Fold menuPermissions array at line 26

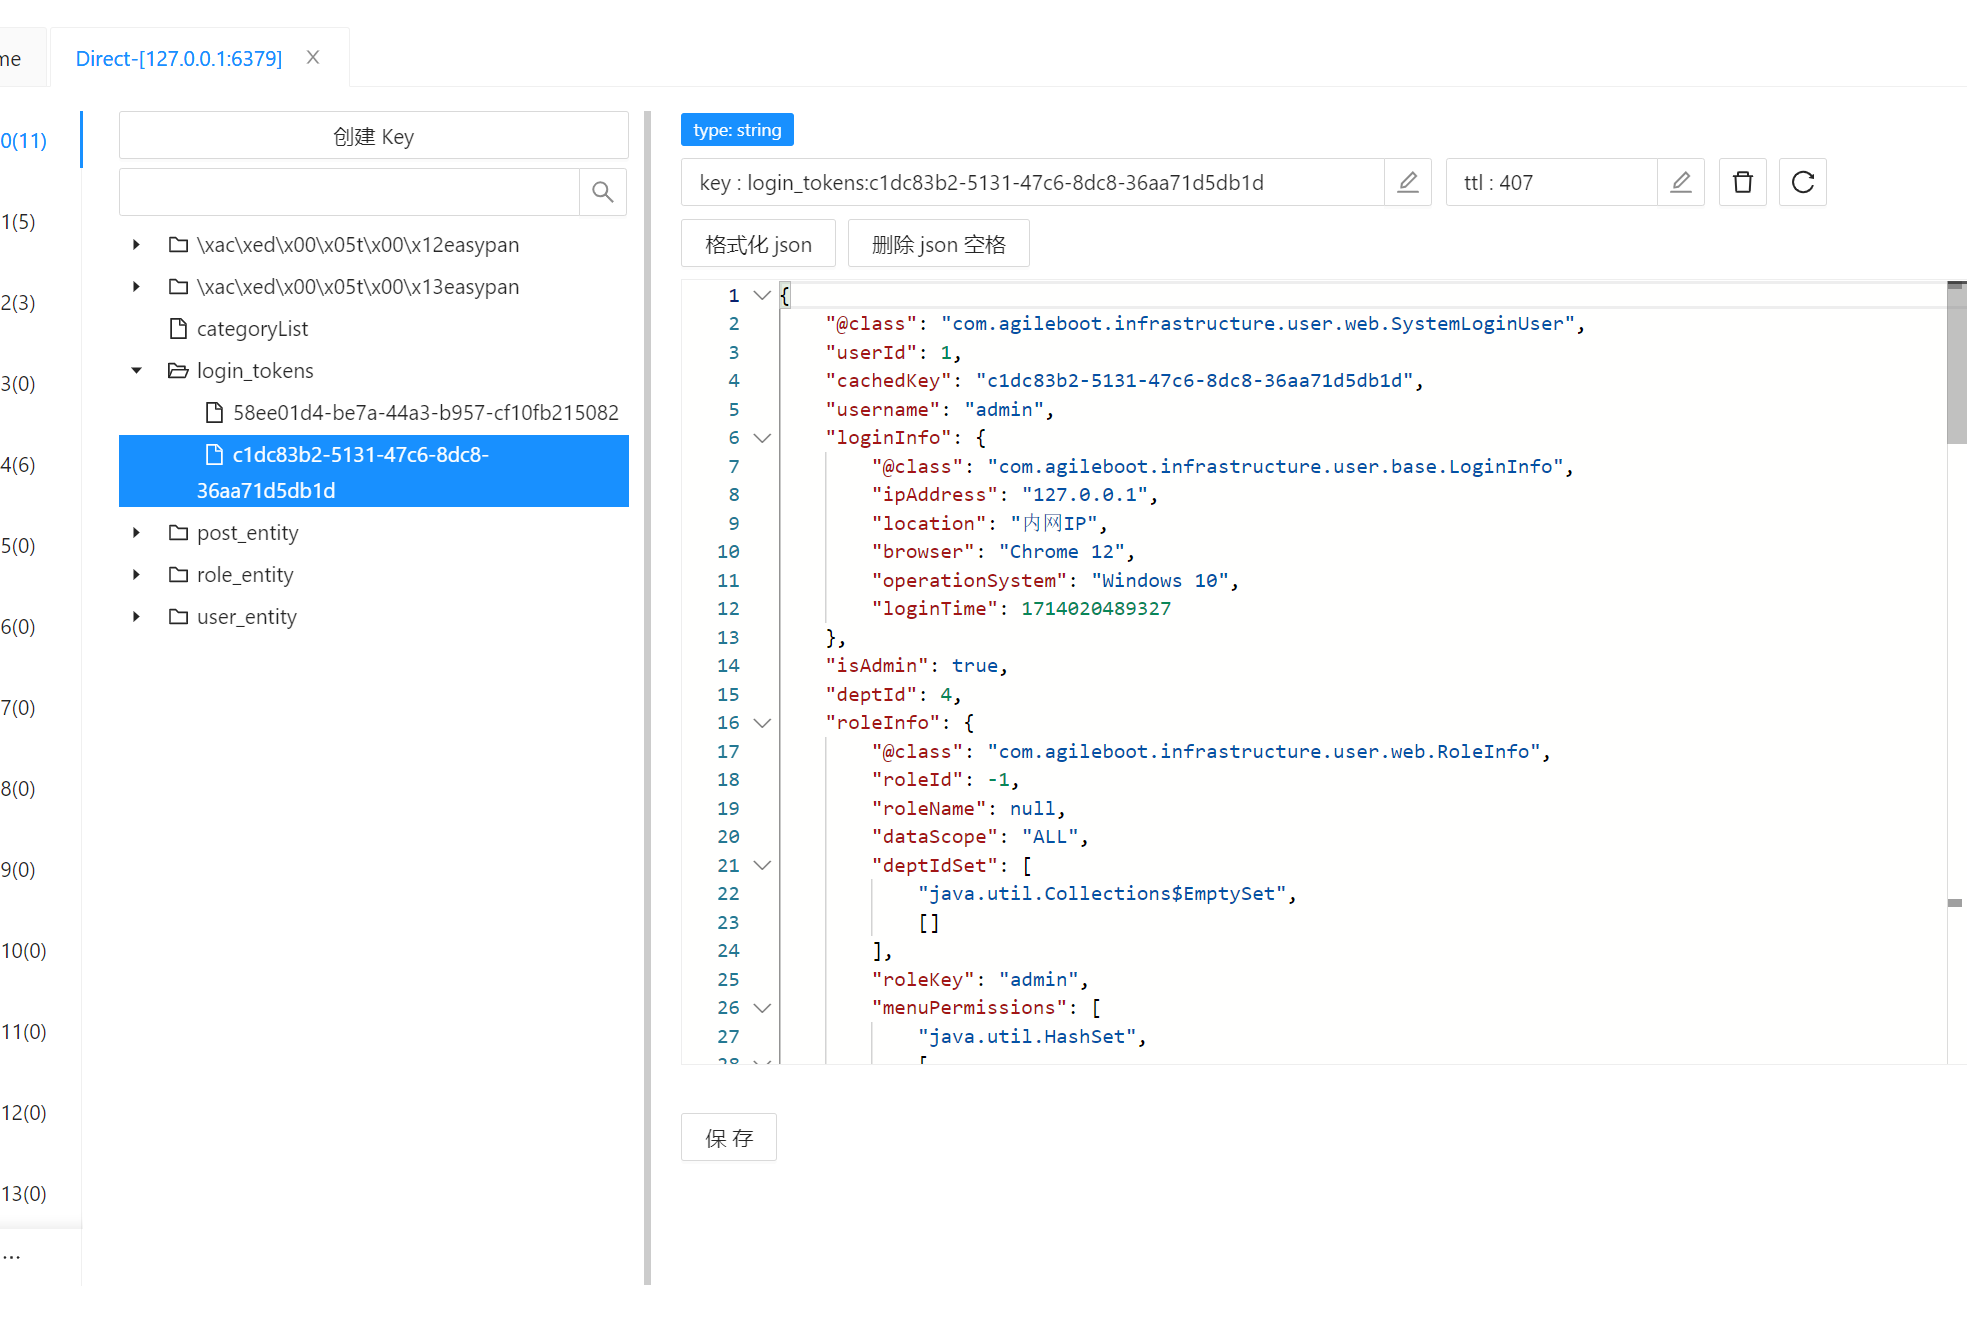pyautogui.click(x=762, y=1007)
